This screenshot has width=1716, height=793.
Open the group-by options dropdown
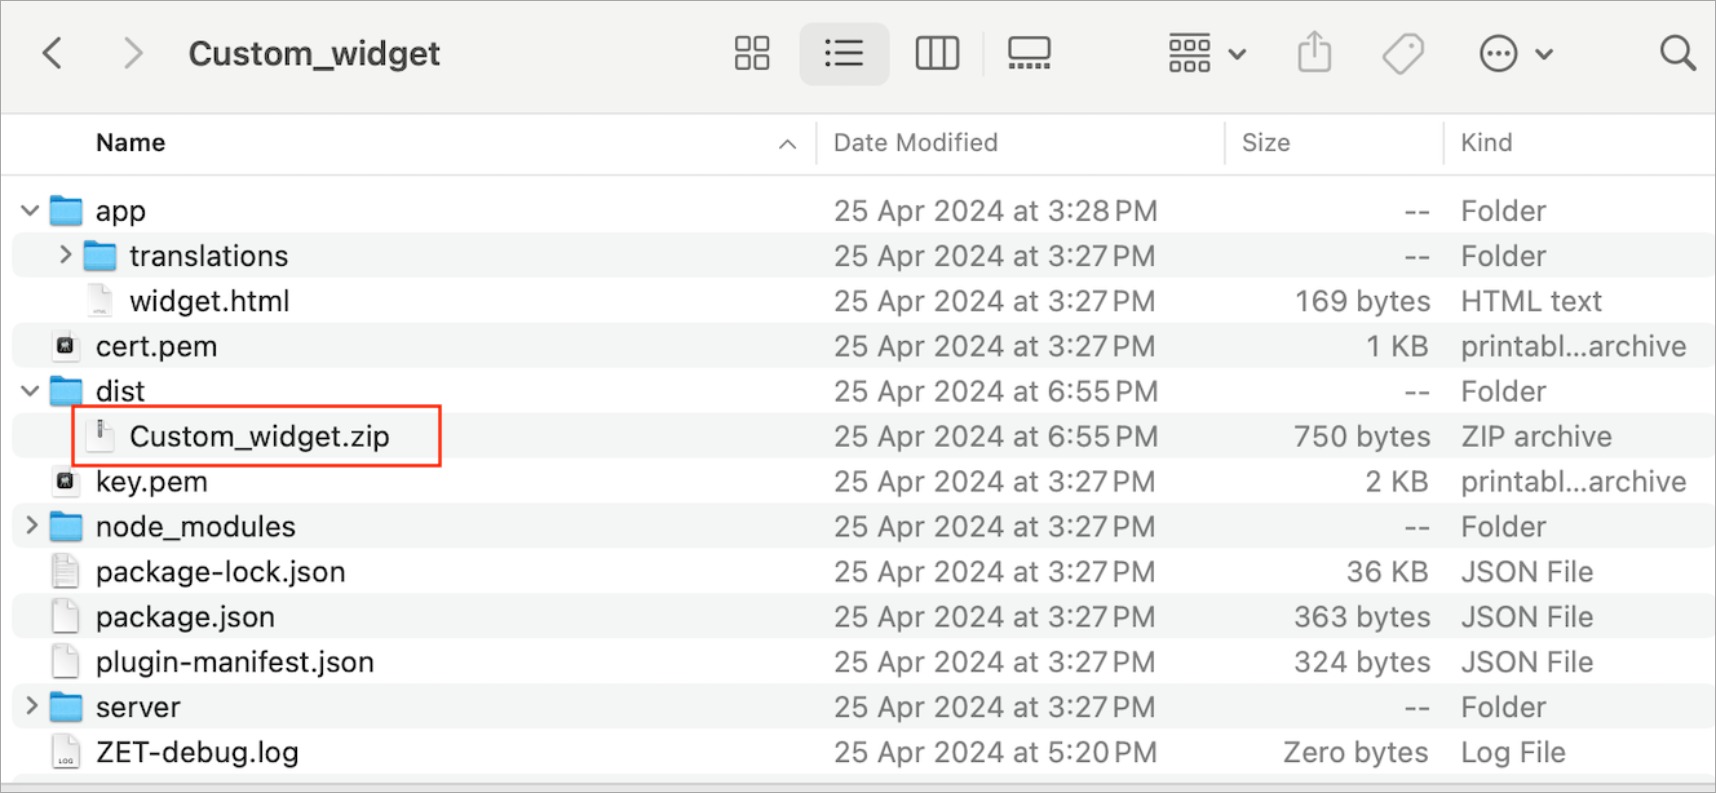coord(1206,53)
